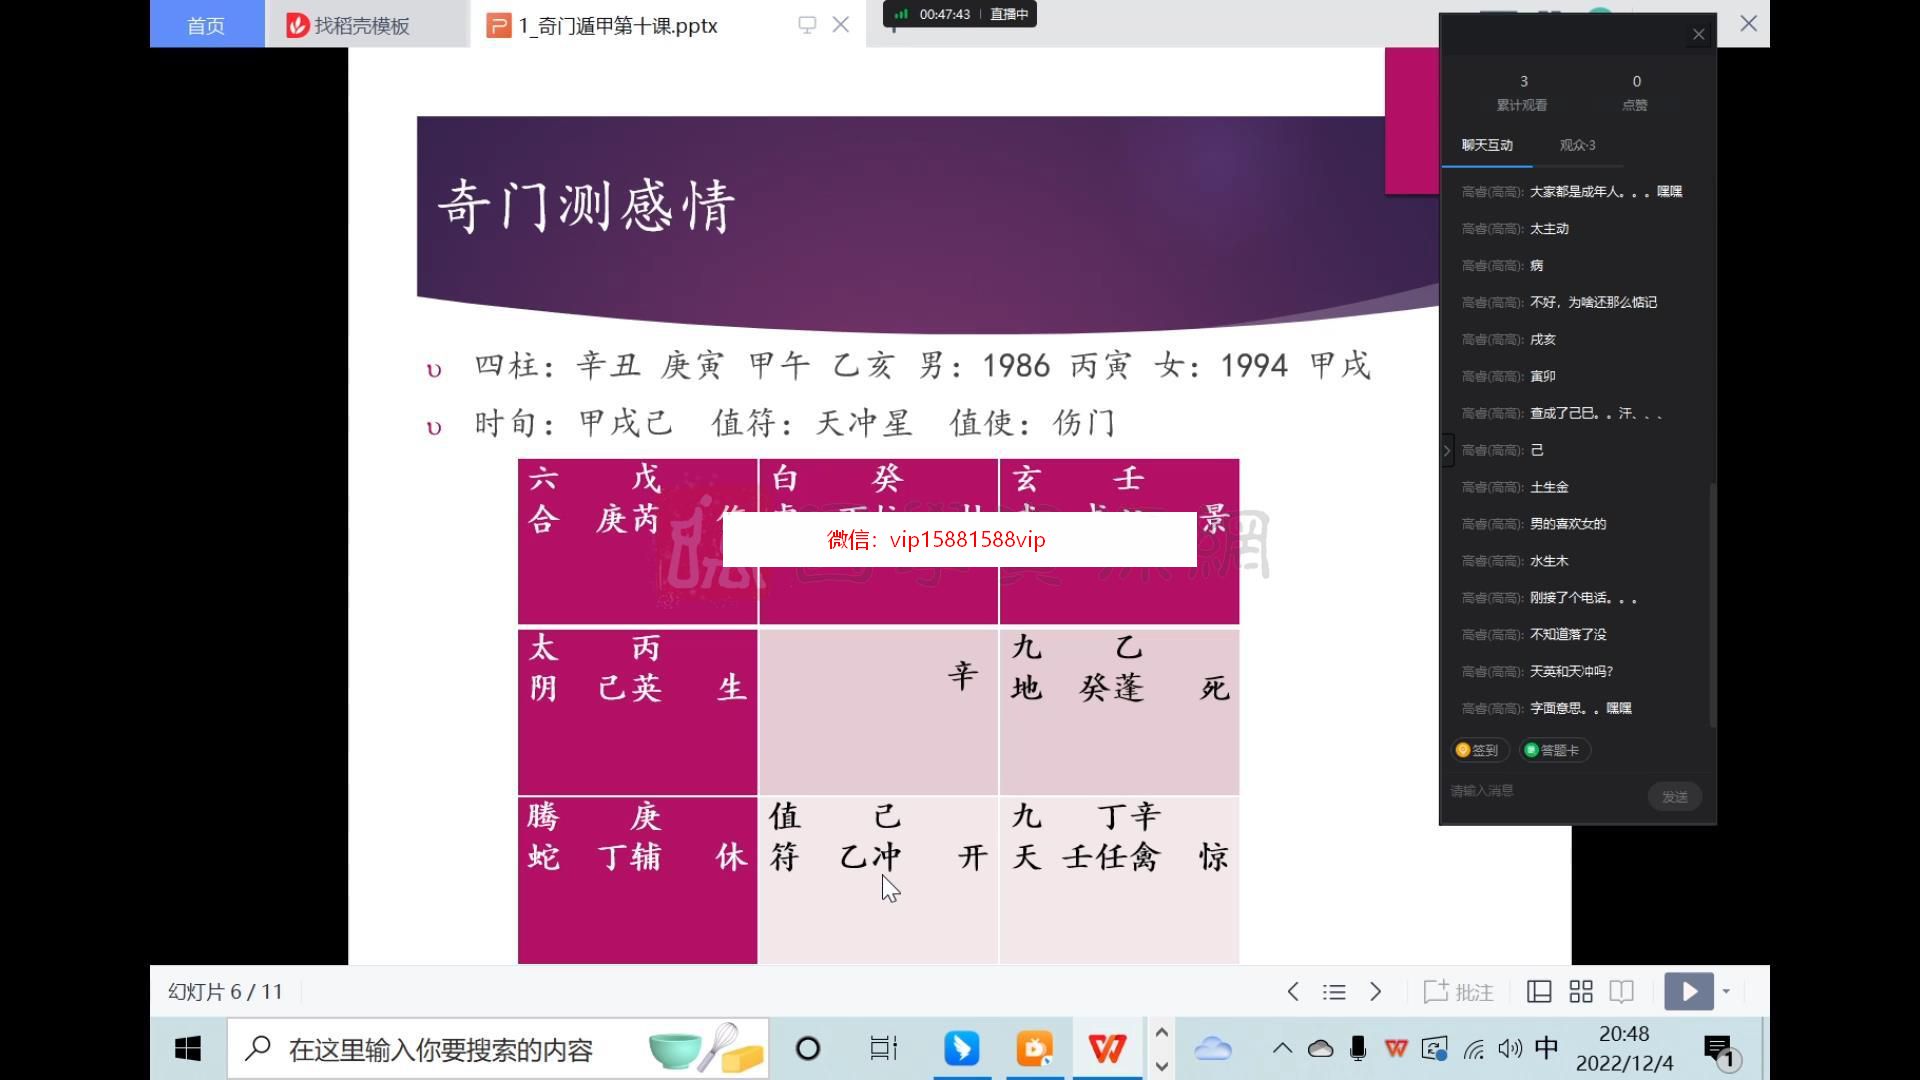Open the slide list navigator icon

[1334, 992]
